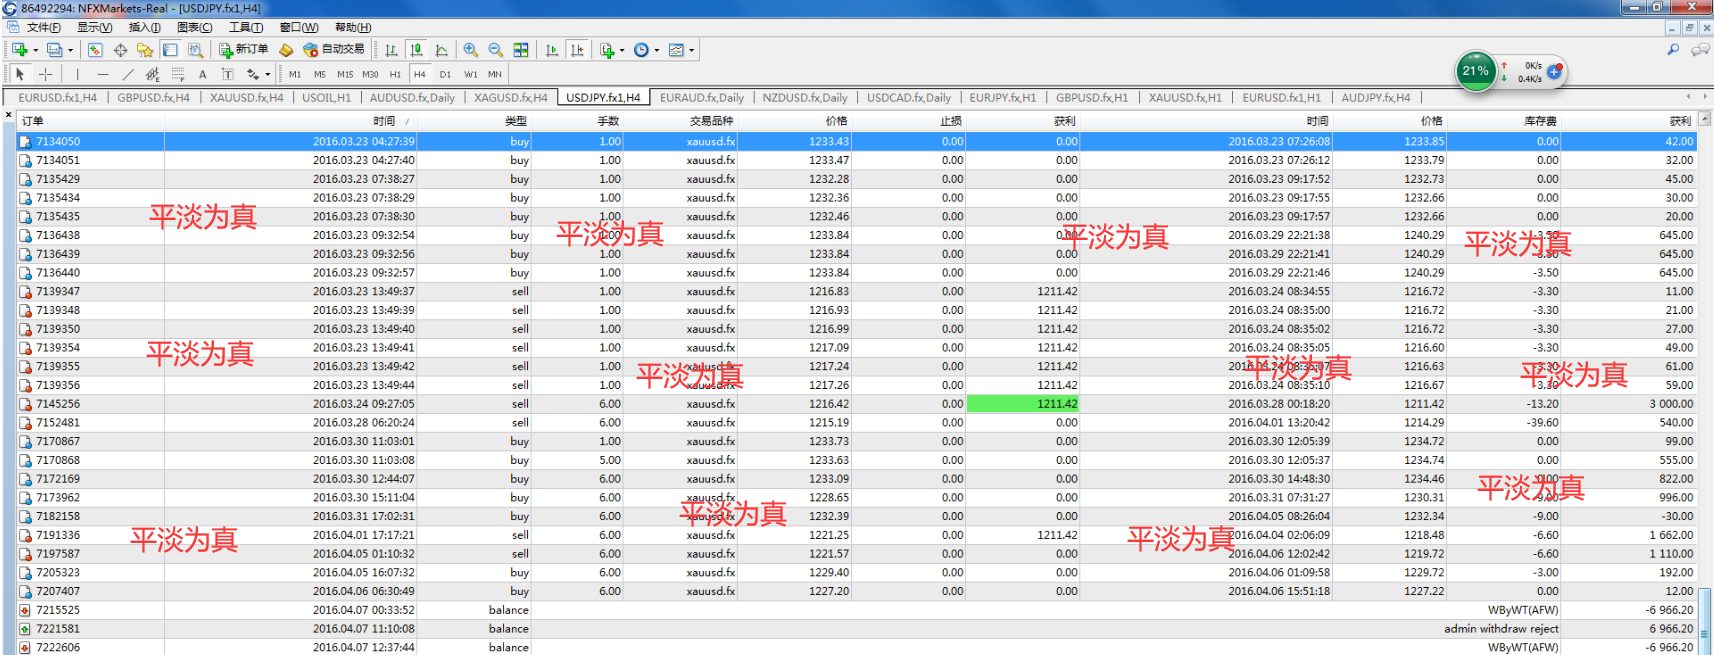
Task: Click the search magnifier at top right
Action: [1673, 49]
